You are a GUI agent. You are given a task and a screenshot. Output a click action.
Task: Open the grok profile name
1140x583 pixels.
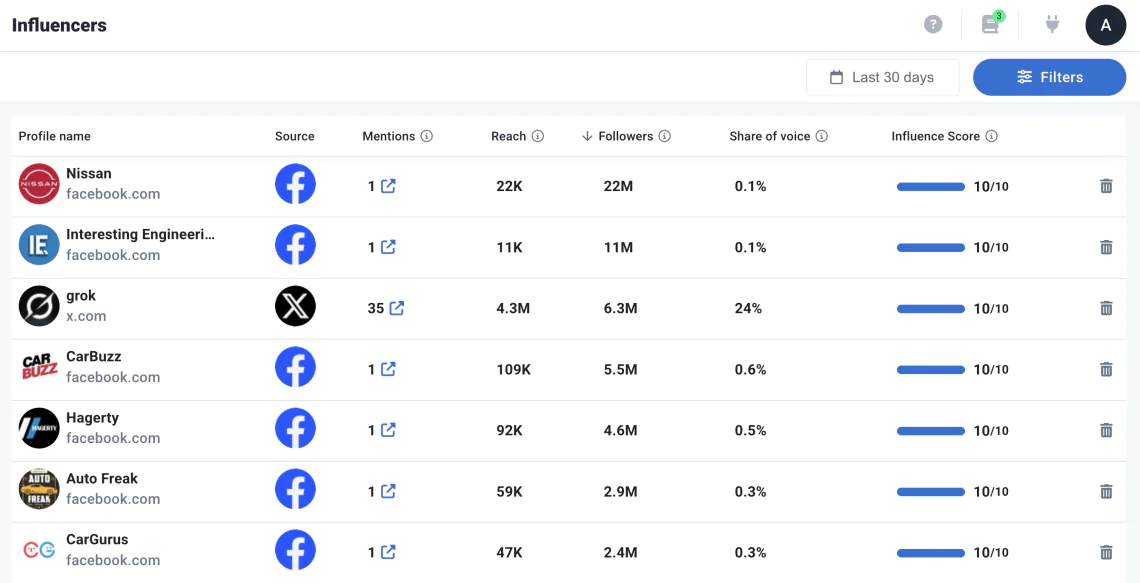click(x=81, y=296)
